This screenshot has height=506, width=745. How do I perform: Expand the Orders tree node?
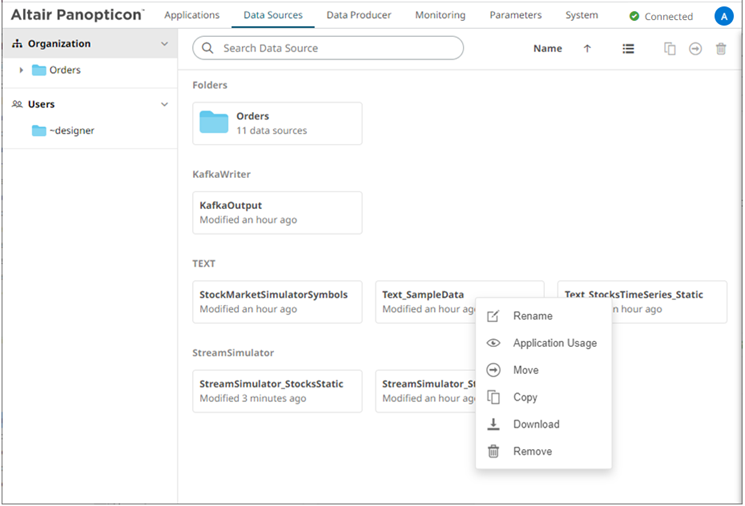tap(21, 70)
